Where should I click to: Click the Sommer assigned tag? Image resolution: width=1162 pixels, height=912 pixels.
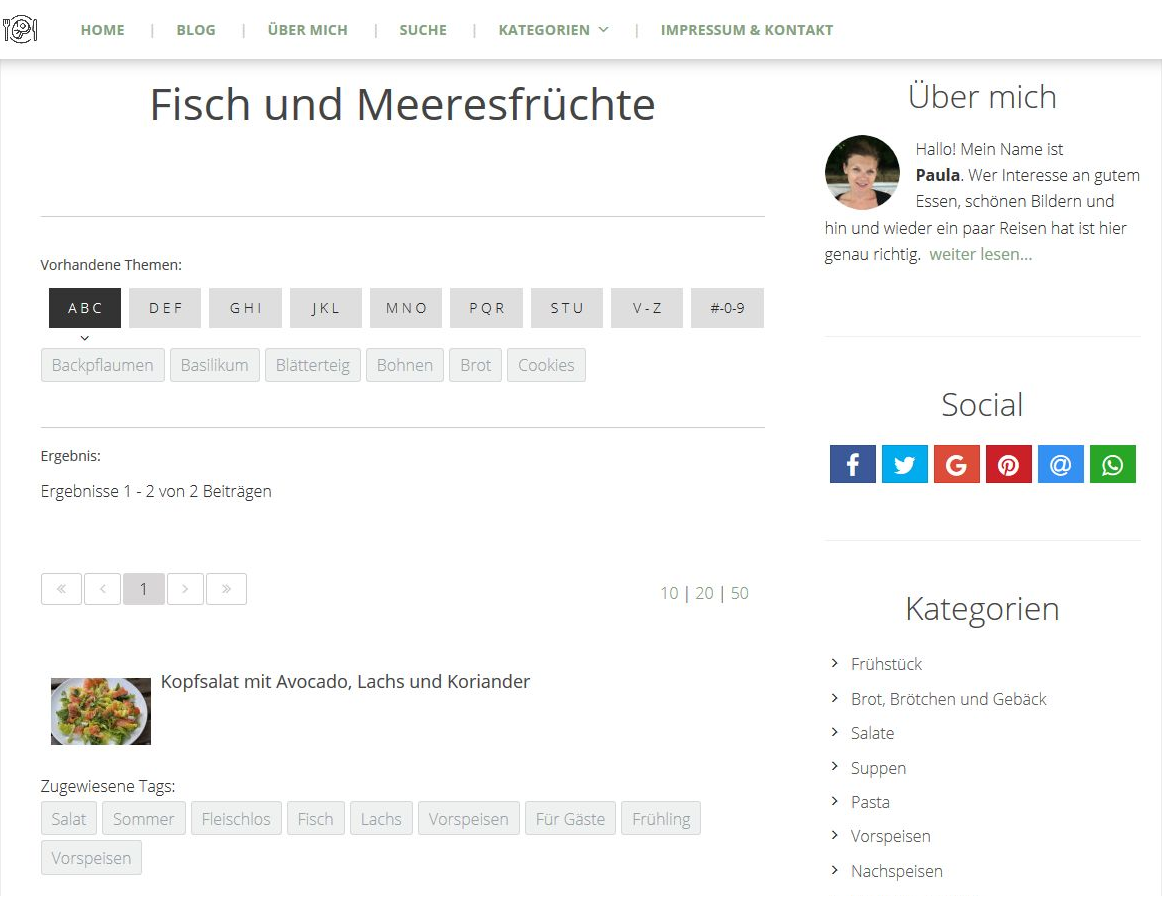click(x=144, y=819)
